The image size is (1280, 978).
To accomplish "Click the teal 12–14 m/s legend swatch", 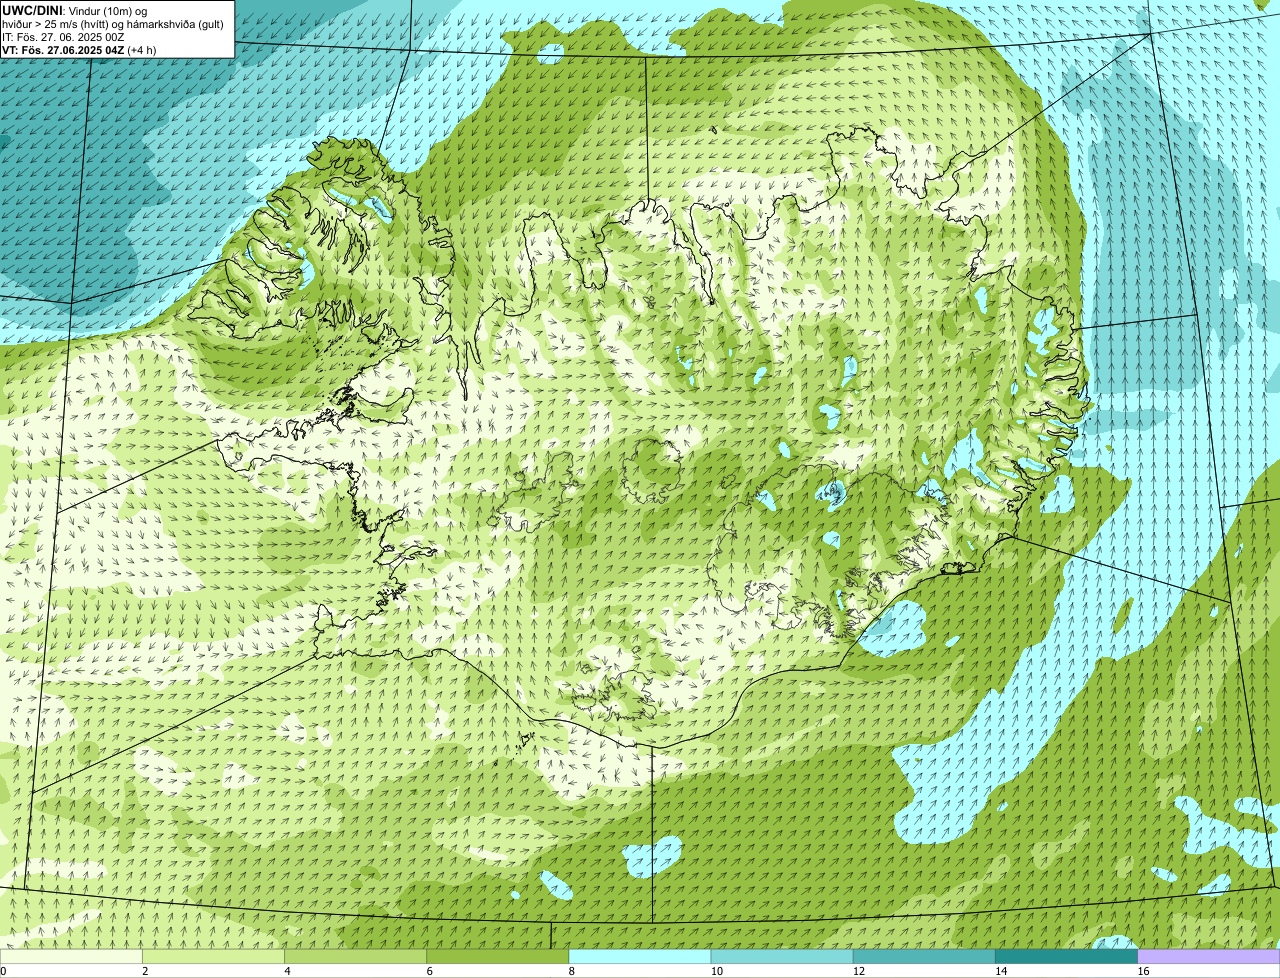I will click(x=924, y=957).
